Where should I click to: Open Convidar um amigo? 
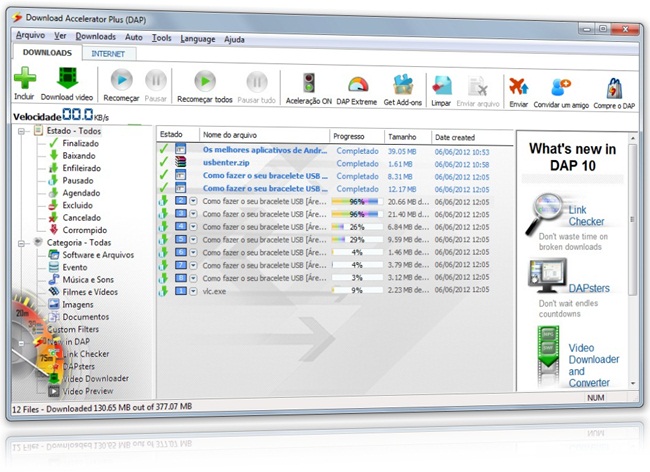click(x=561, y=86)
